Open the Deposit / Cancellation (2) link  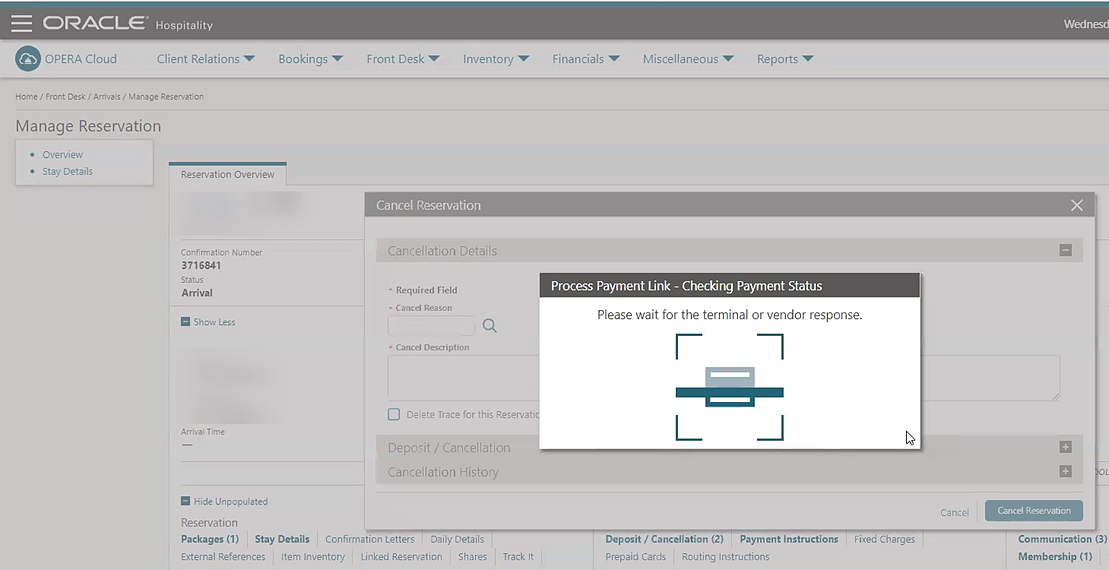point(664,539)
